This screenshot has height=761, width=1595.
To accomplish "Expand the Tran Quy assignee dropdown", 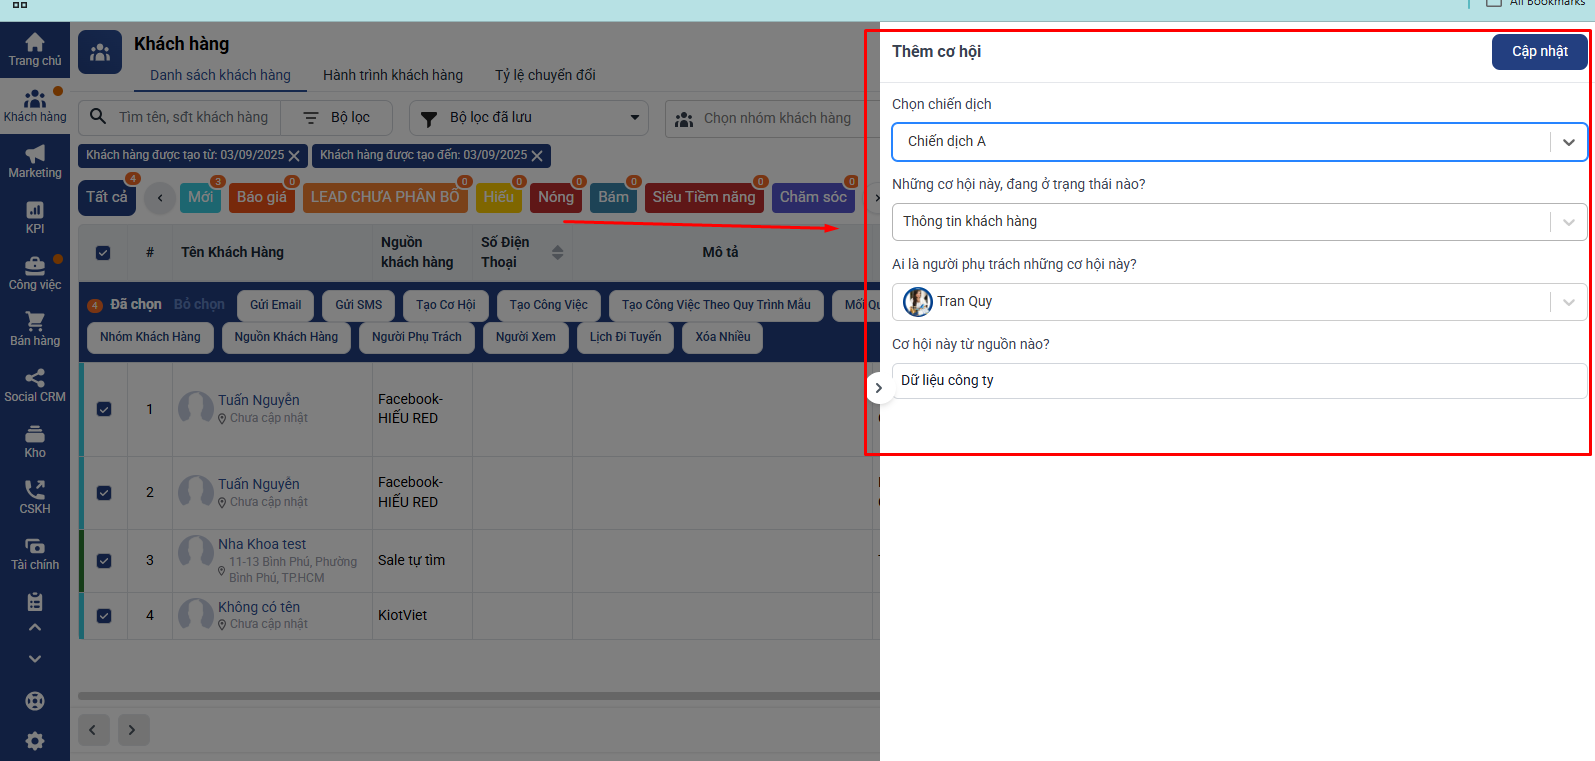I will (1568, 302).
